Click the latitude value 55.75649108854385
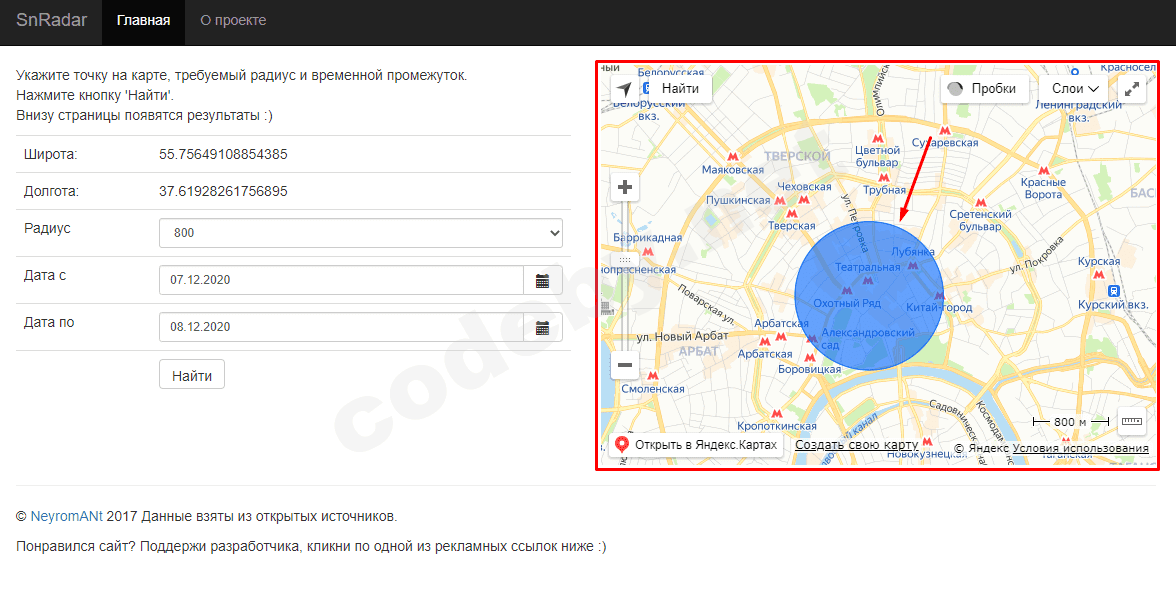1176x590 pixels. pyautogui.click(x=223, y=154)
